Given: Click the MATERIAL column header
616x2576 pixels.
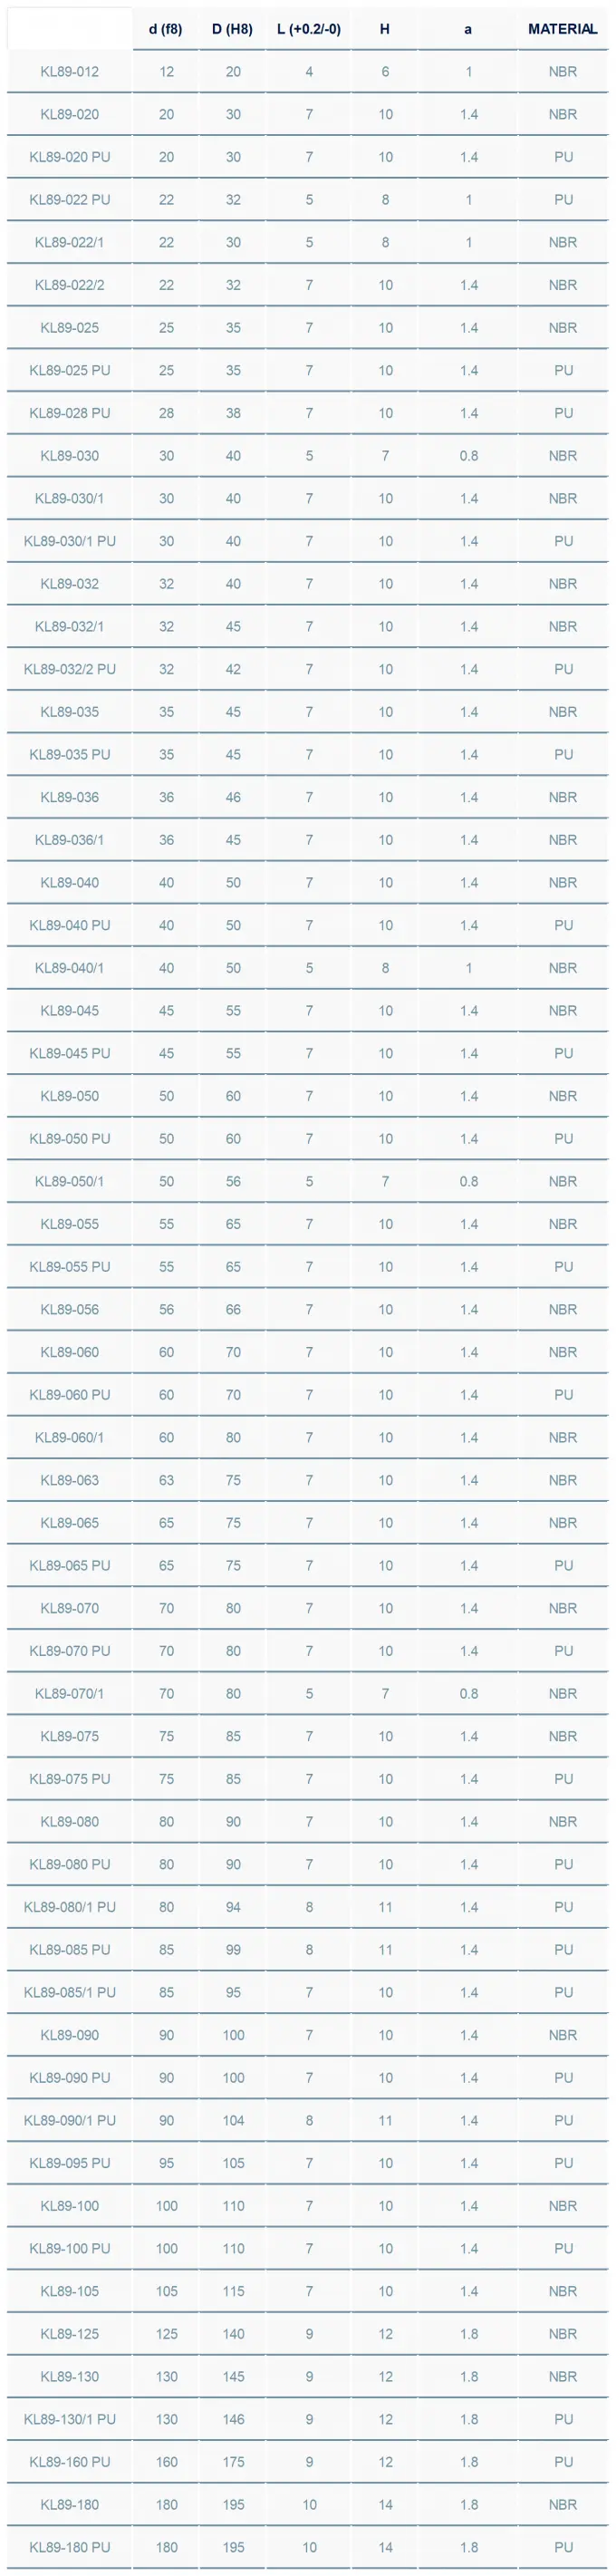Looking at the screenshot, I should (563, 29).
